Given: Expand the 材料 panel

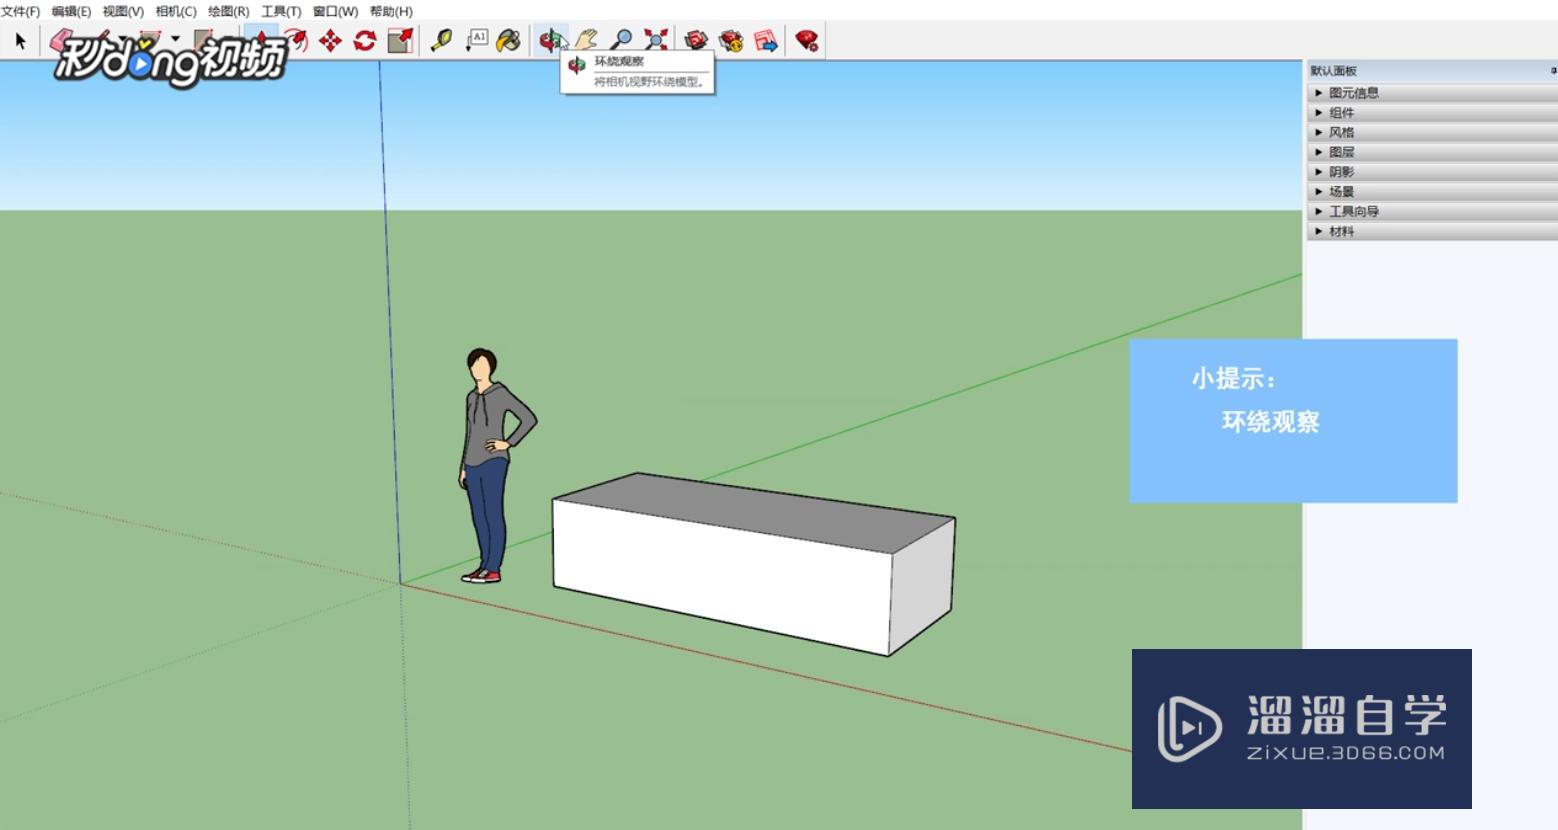Looking at the screenshot, I should [x=1432, y=231].
